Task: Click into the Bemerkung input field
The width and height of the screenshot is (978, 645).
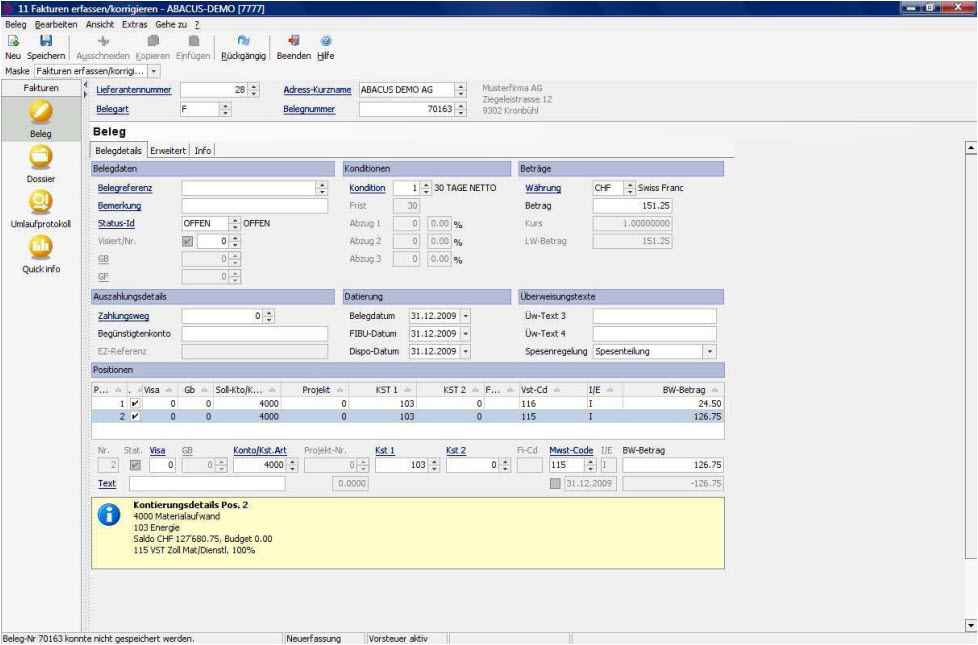Action: (x=254, y=206)
